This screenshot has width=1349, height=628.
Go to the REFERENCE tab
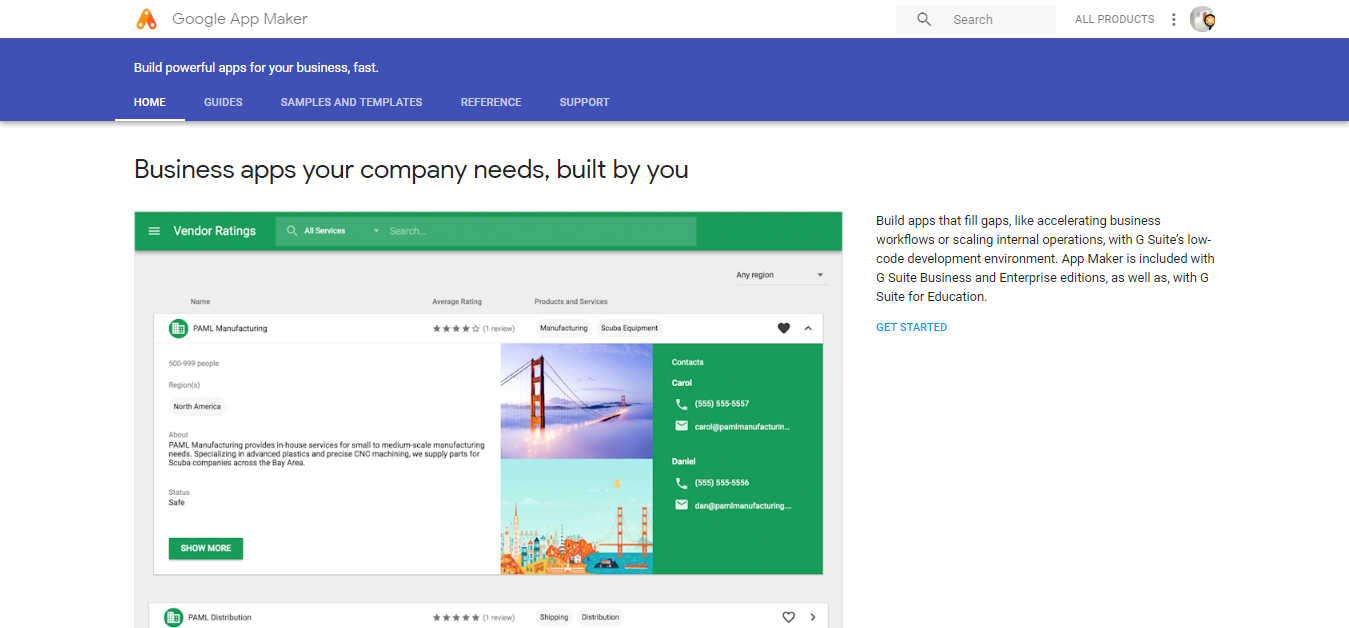tap(491, 102)
